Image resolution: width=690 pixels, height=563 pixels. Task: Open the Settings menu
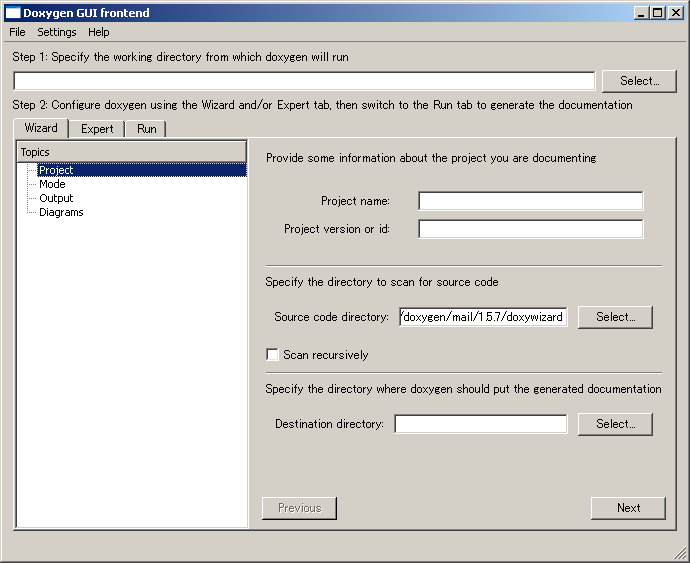coord(57,32)
